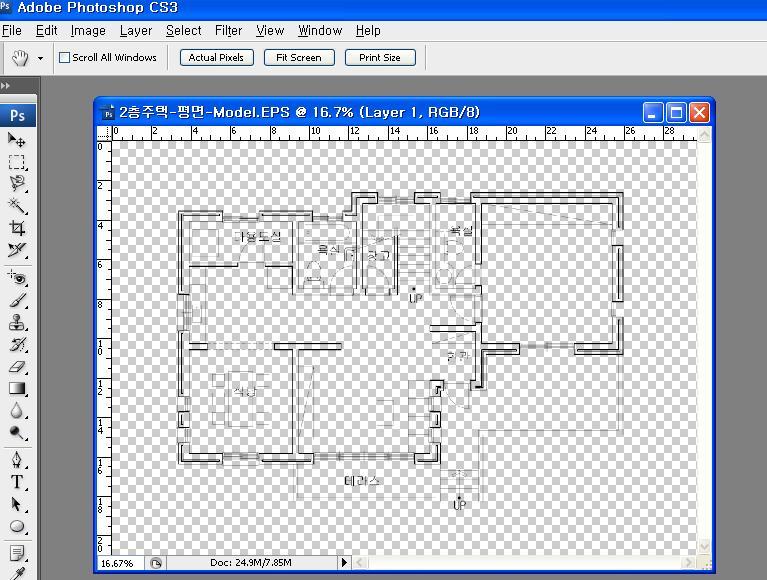Click the vertical scrollbar down arrow
Viewport: 767px width, 580px height.
[704, 546]
